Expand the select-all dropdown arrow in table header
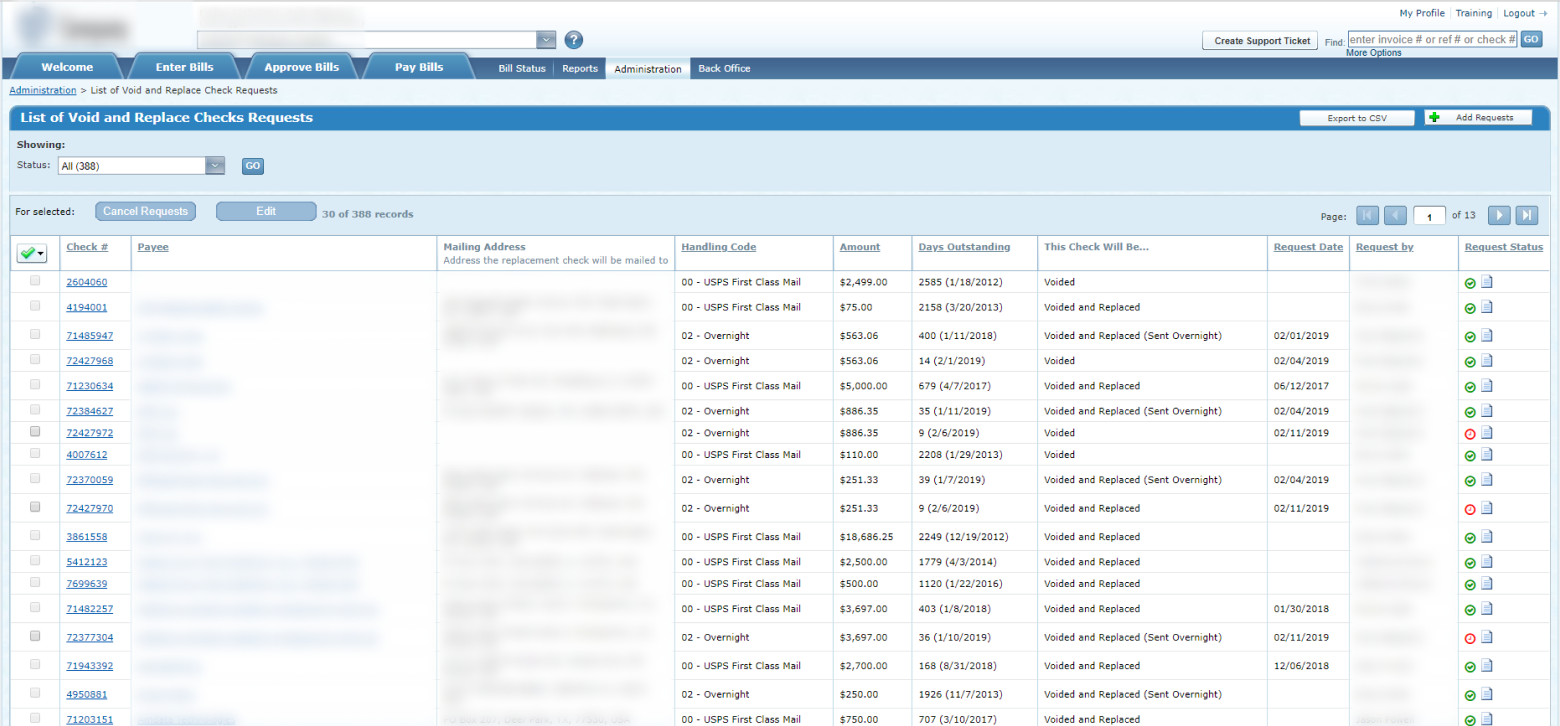 [42, 253]
